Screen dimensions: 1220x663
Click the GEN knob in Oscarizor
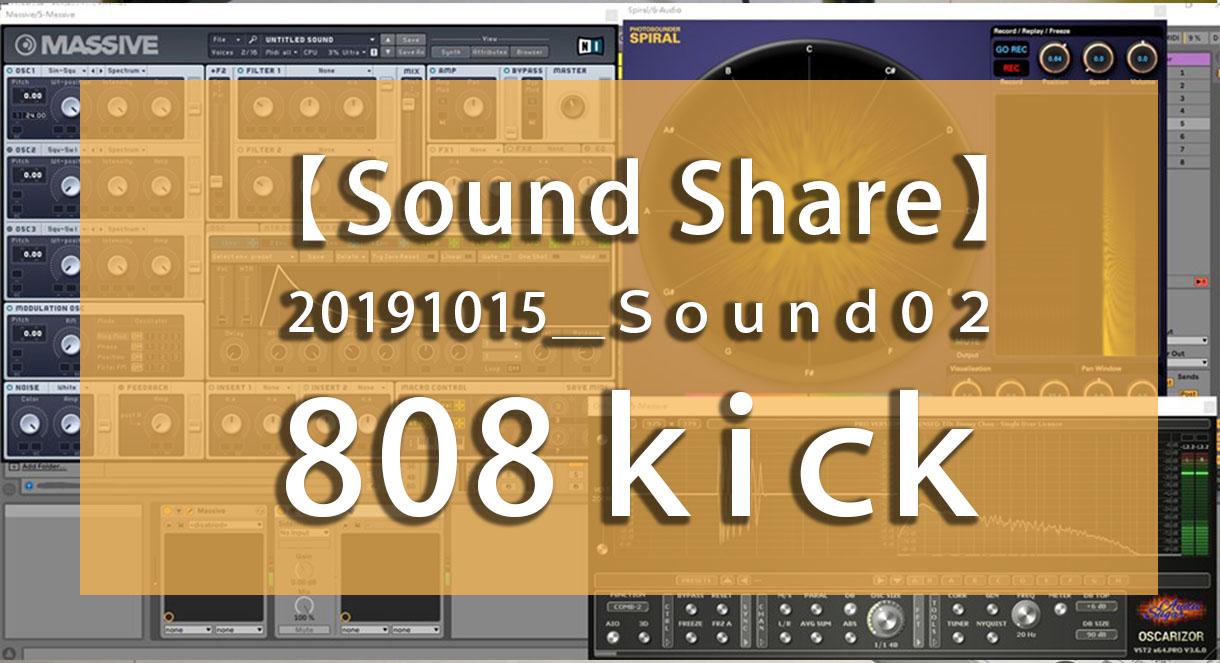click(x=992, y=610)
